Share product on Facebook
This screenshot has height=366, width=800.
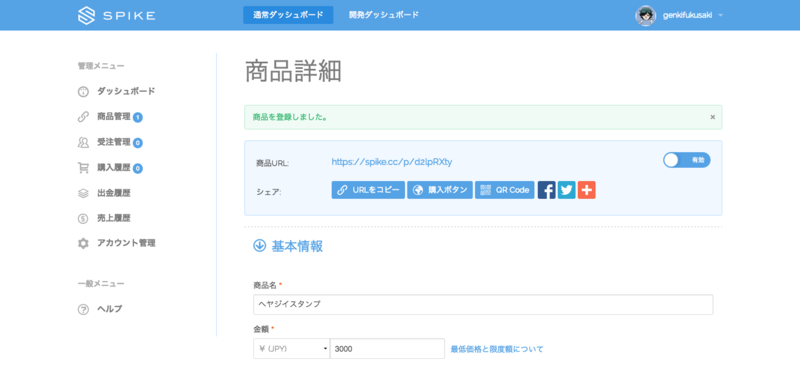tap(546, 190)
